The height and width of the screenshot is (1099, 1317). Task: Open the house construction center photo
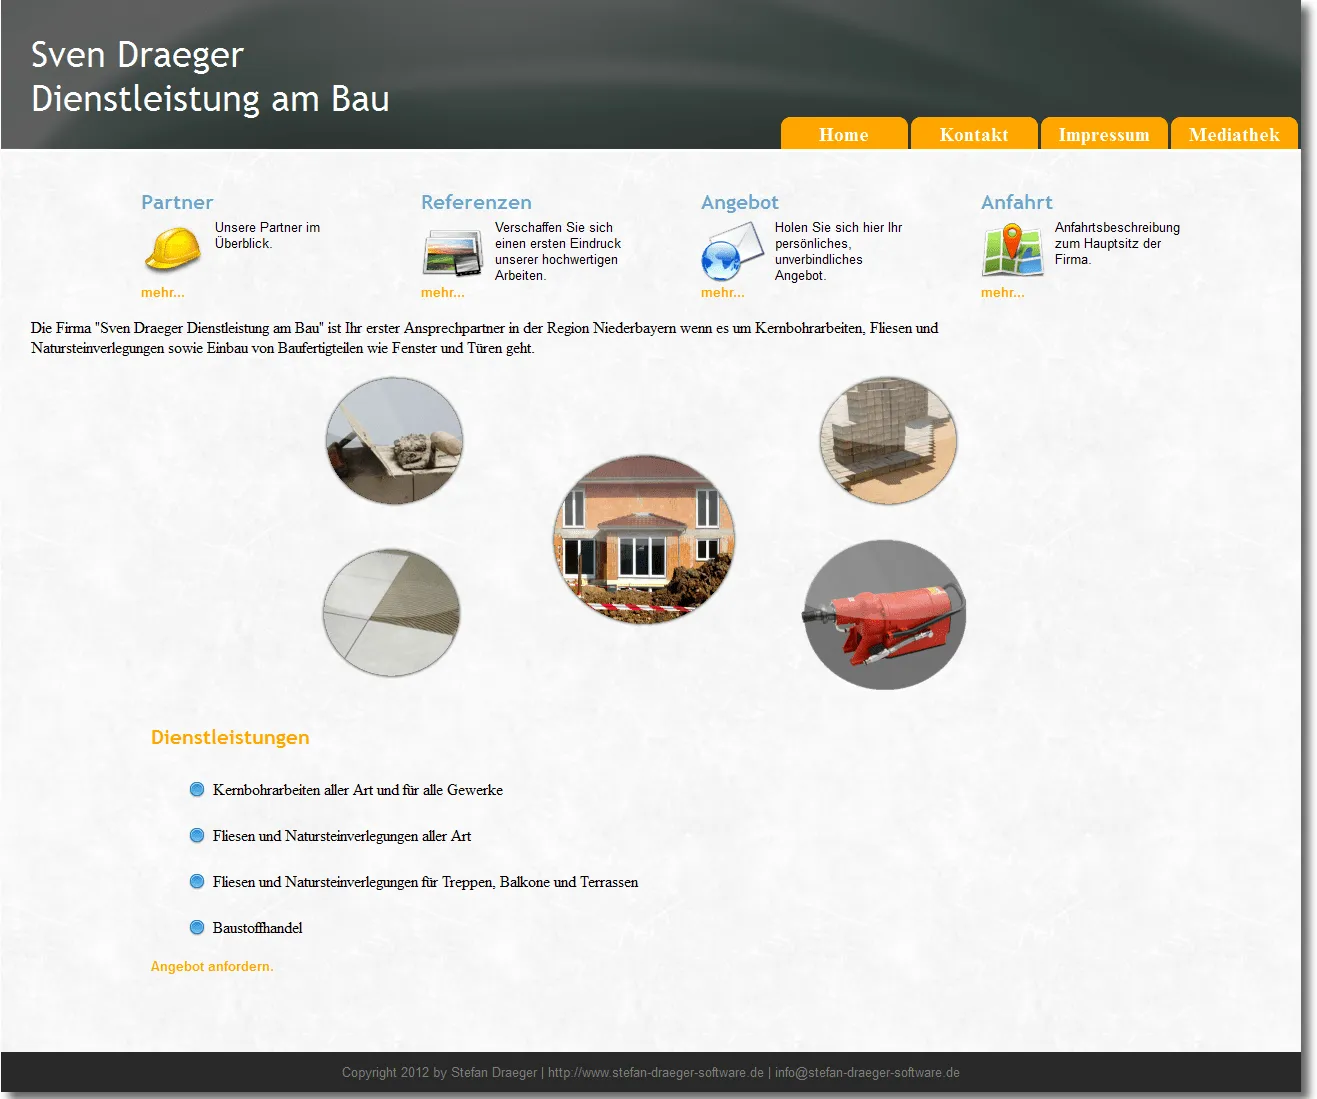coord(645,540)
